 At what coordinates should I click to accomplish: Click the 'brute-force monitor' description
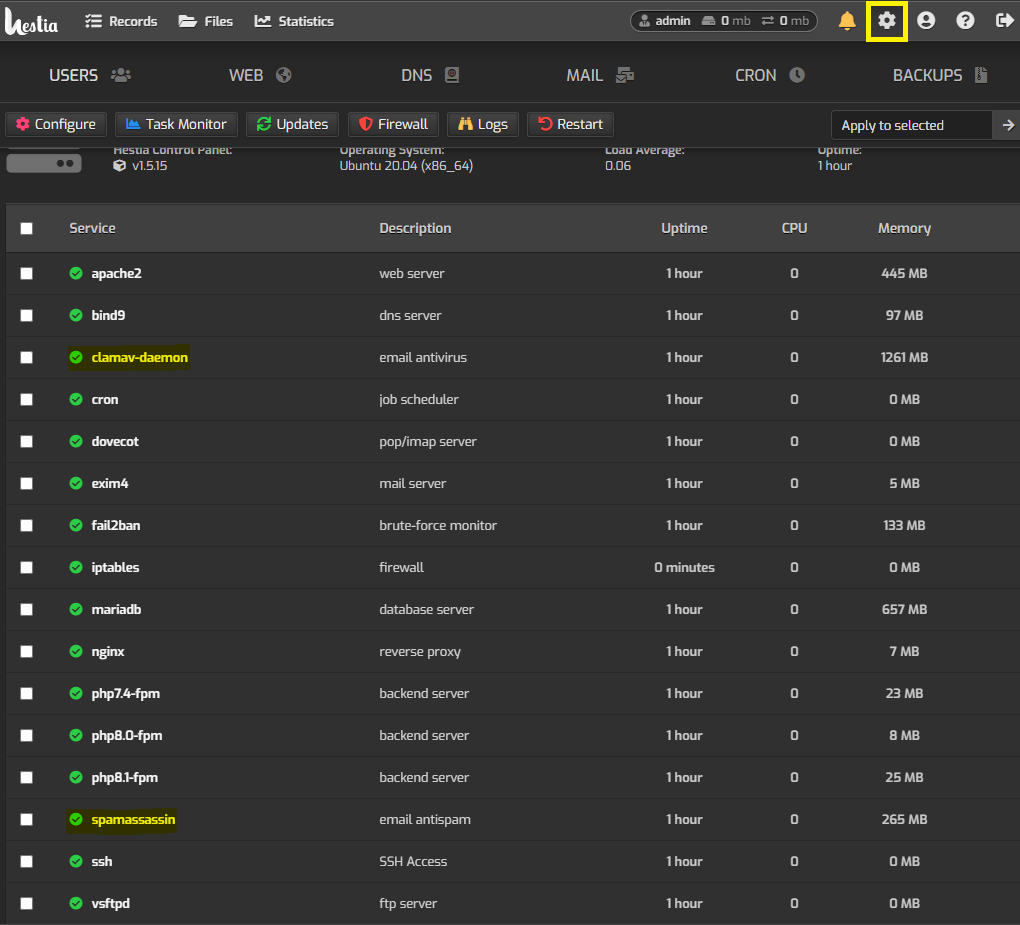point(438,525)
